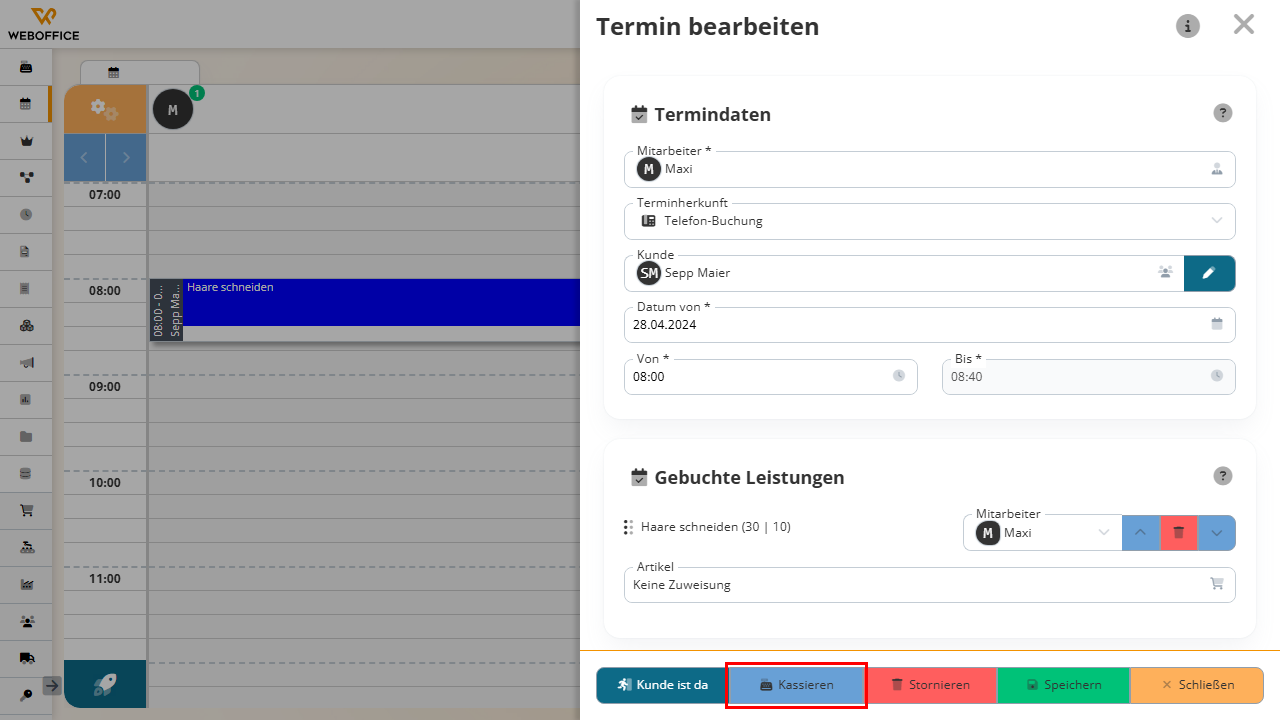
Task: Open the calendar picker in Datum von
Action: [1217, 324]
